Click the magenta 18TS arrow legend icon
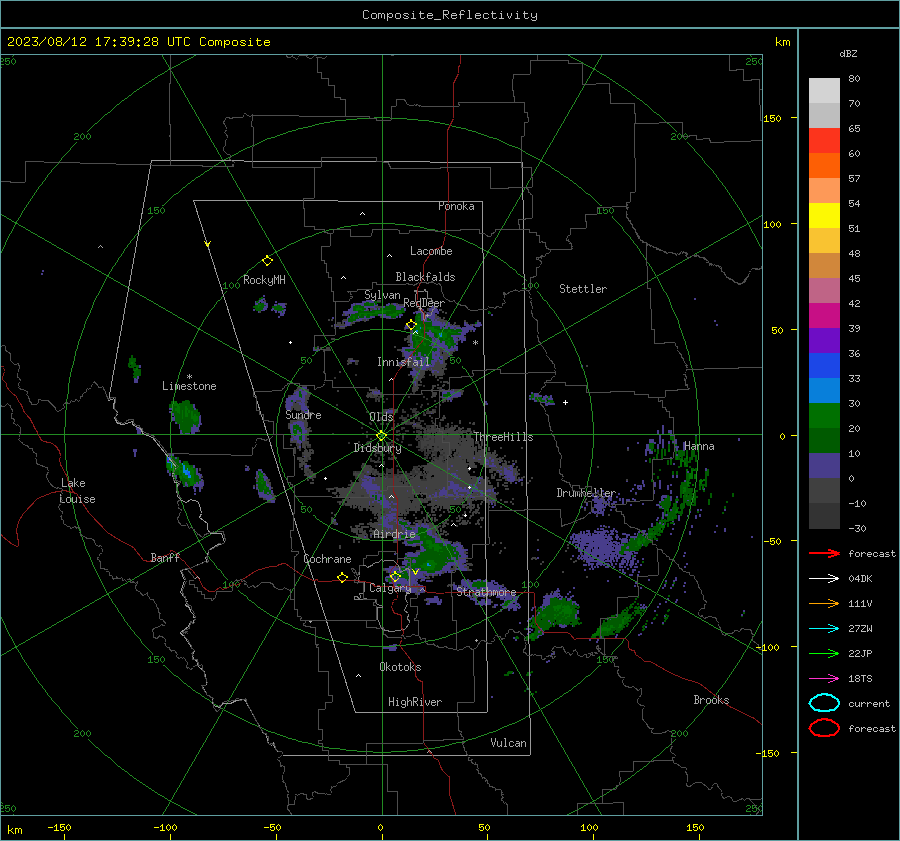 point(824,679)
